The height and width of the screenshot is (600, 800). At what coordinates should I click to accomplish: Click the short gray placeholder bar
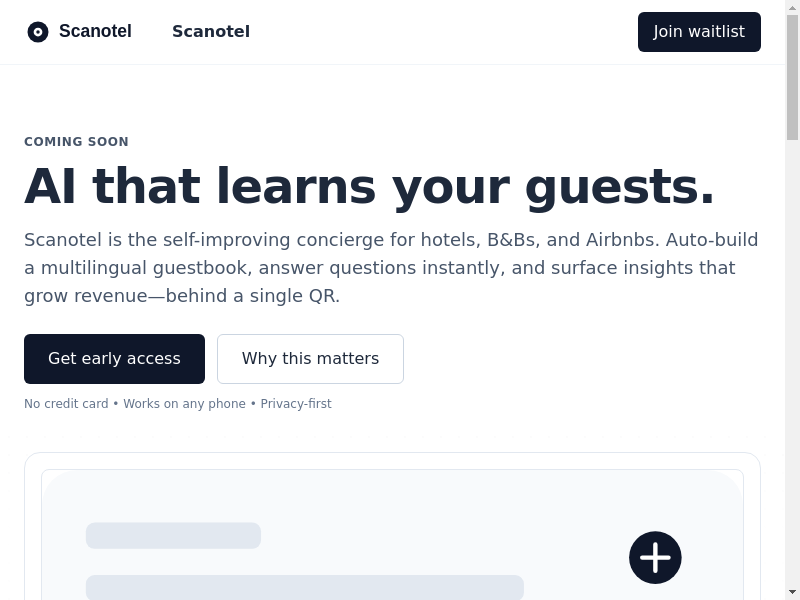[x=173, y=535]
